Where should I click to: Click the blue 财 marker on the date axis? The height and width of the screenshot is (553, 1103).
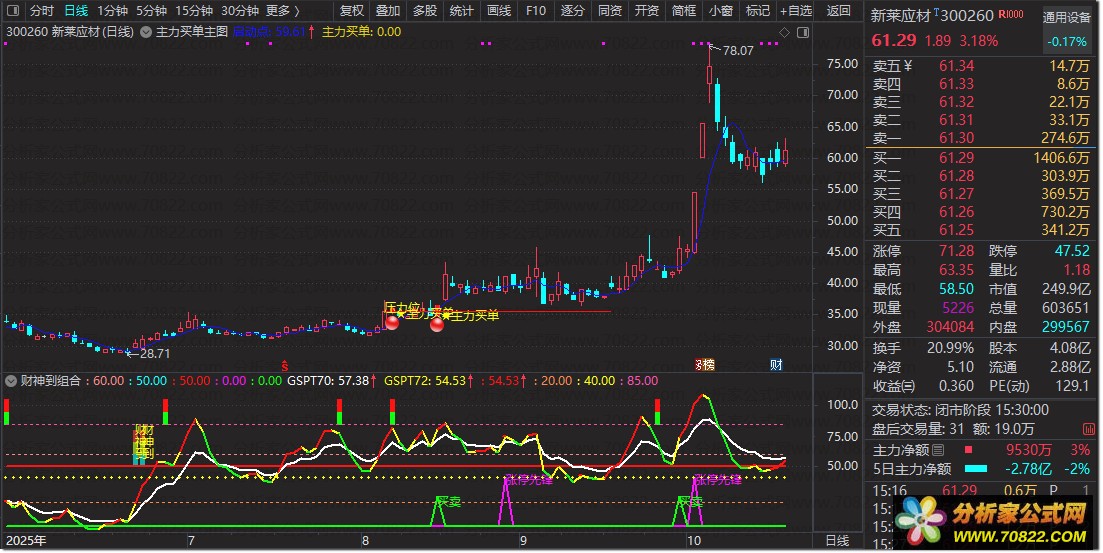pos(777,363)
